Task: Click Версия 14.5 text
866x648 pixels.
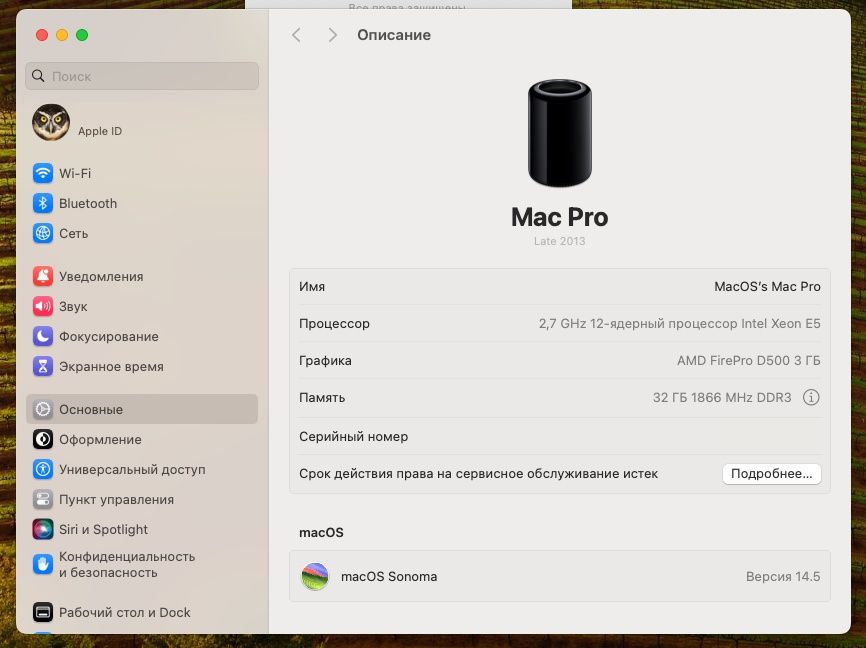Action: tap(783, 577)
